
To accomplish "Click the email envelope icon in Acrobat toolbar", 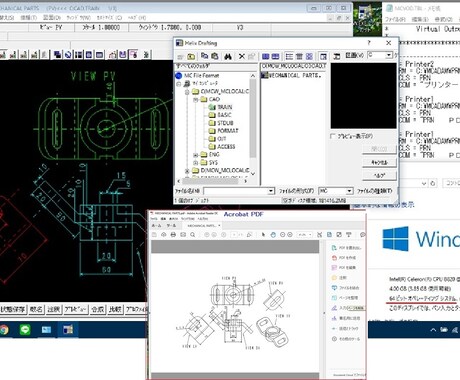I will [183, 235].
